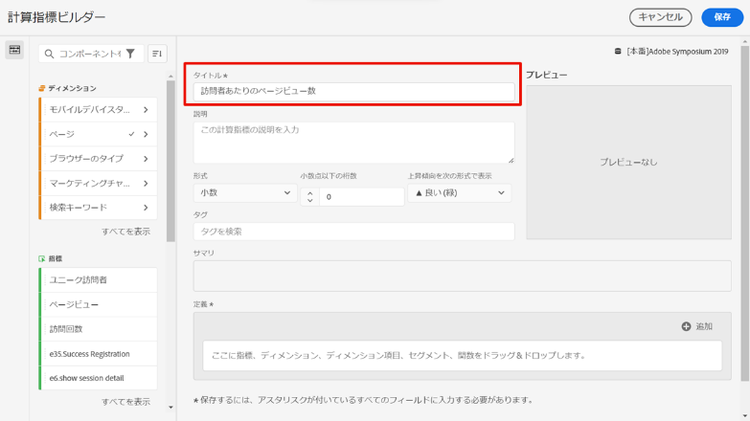Select the ページ dimension with checkmark
This screenshot has height=421, width=750.
coord(90,134)
